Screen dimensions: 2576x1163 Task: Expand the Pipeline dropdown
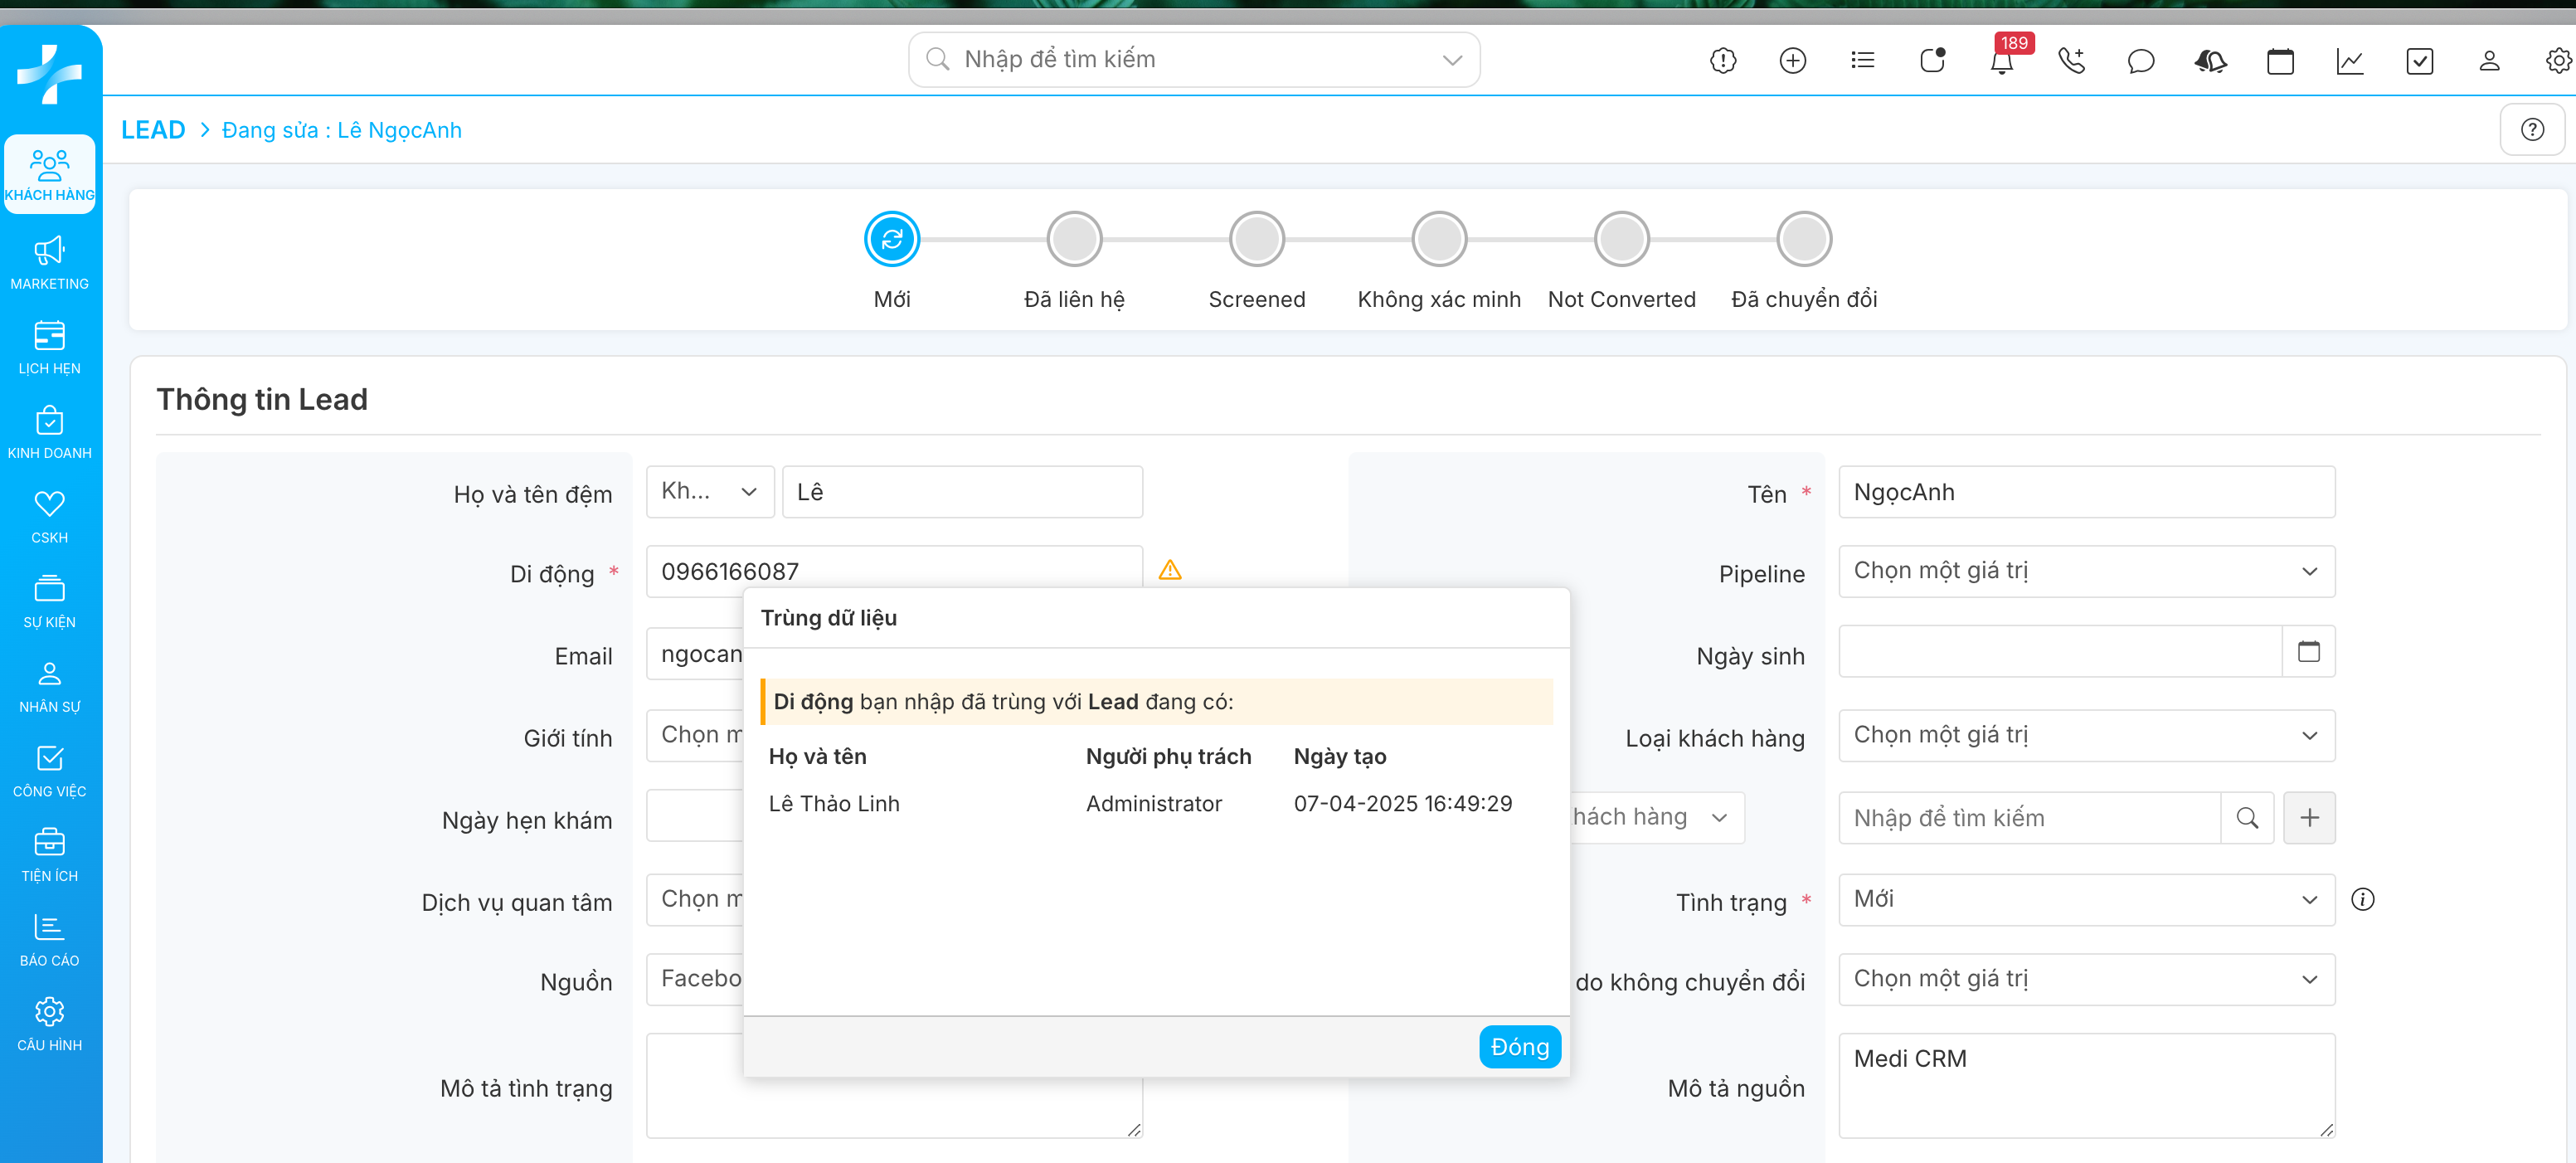pyautogui.click(x=2085, y=571)
